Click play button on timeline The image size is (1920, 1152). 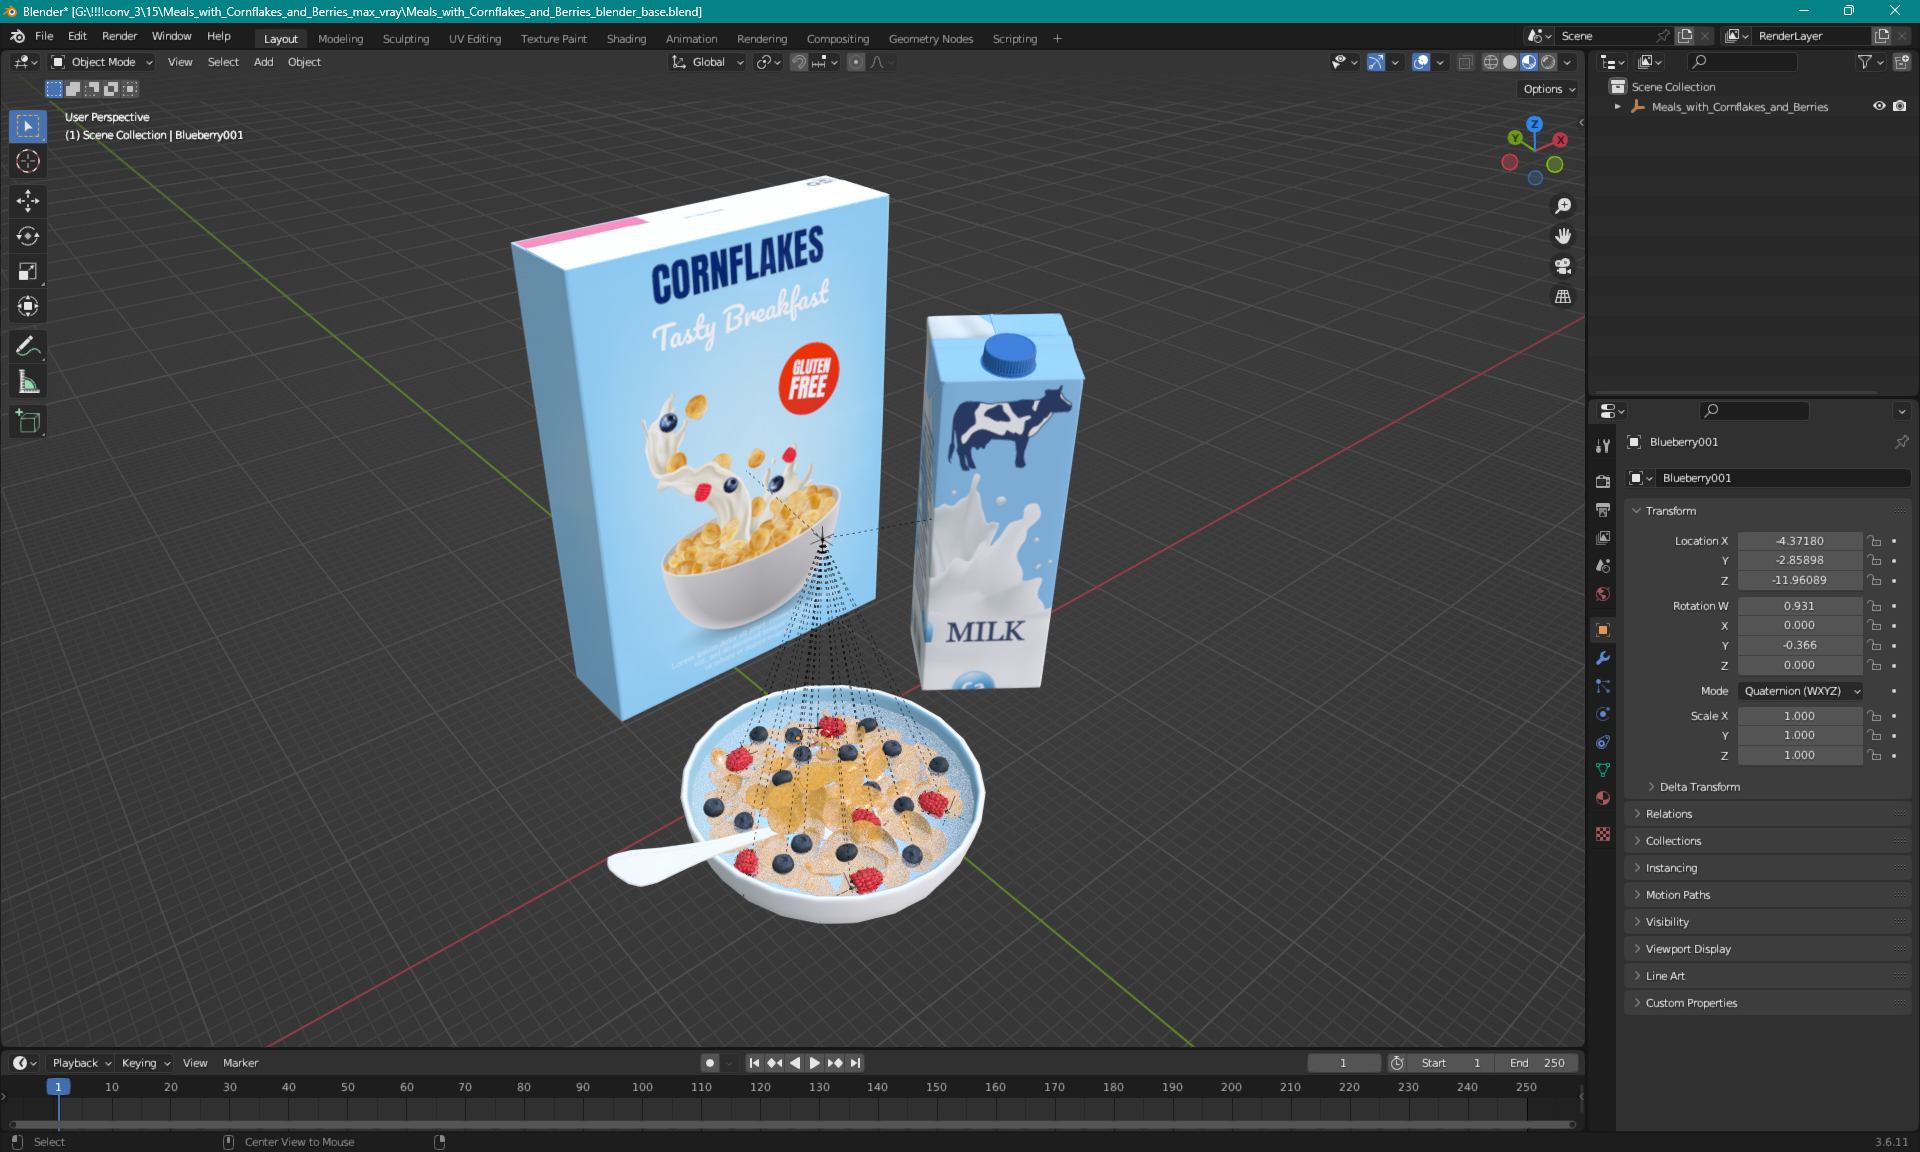(812, 1063)
